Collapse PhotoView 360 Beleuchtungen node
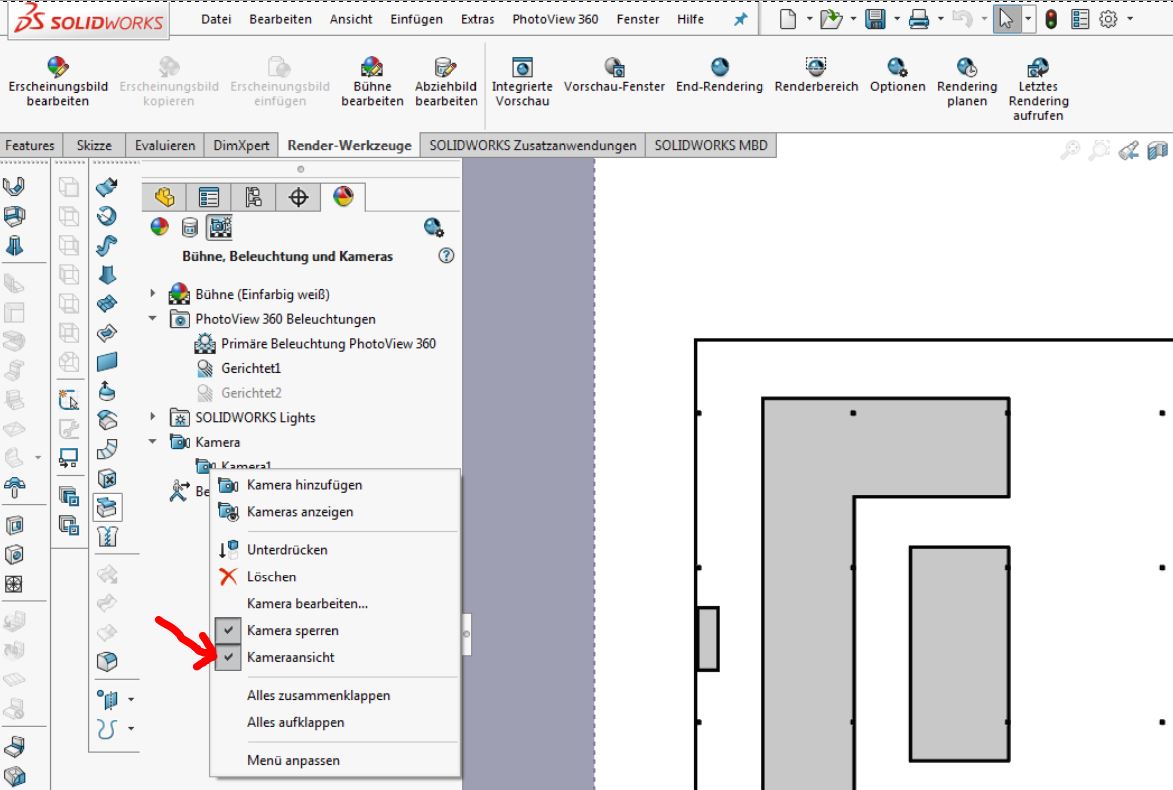This screenshot has width=1173, height=790. click(x=153, y=319)
